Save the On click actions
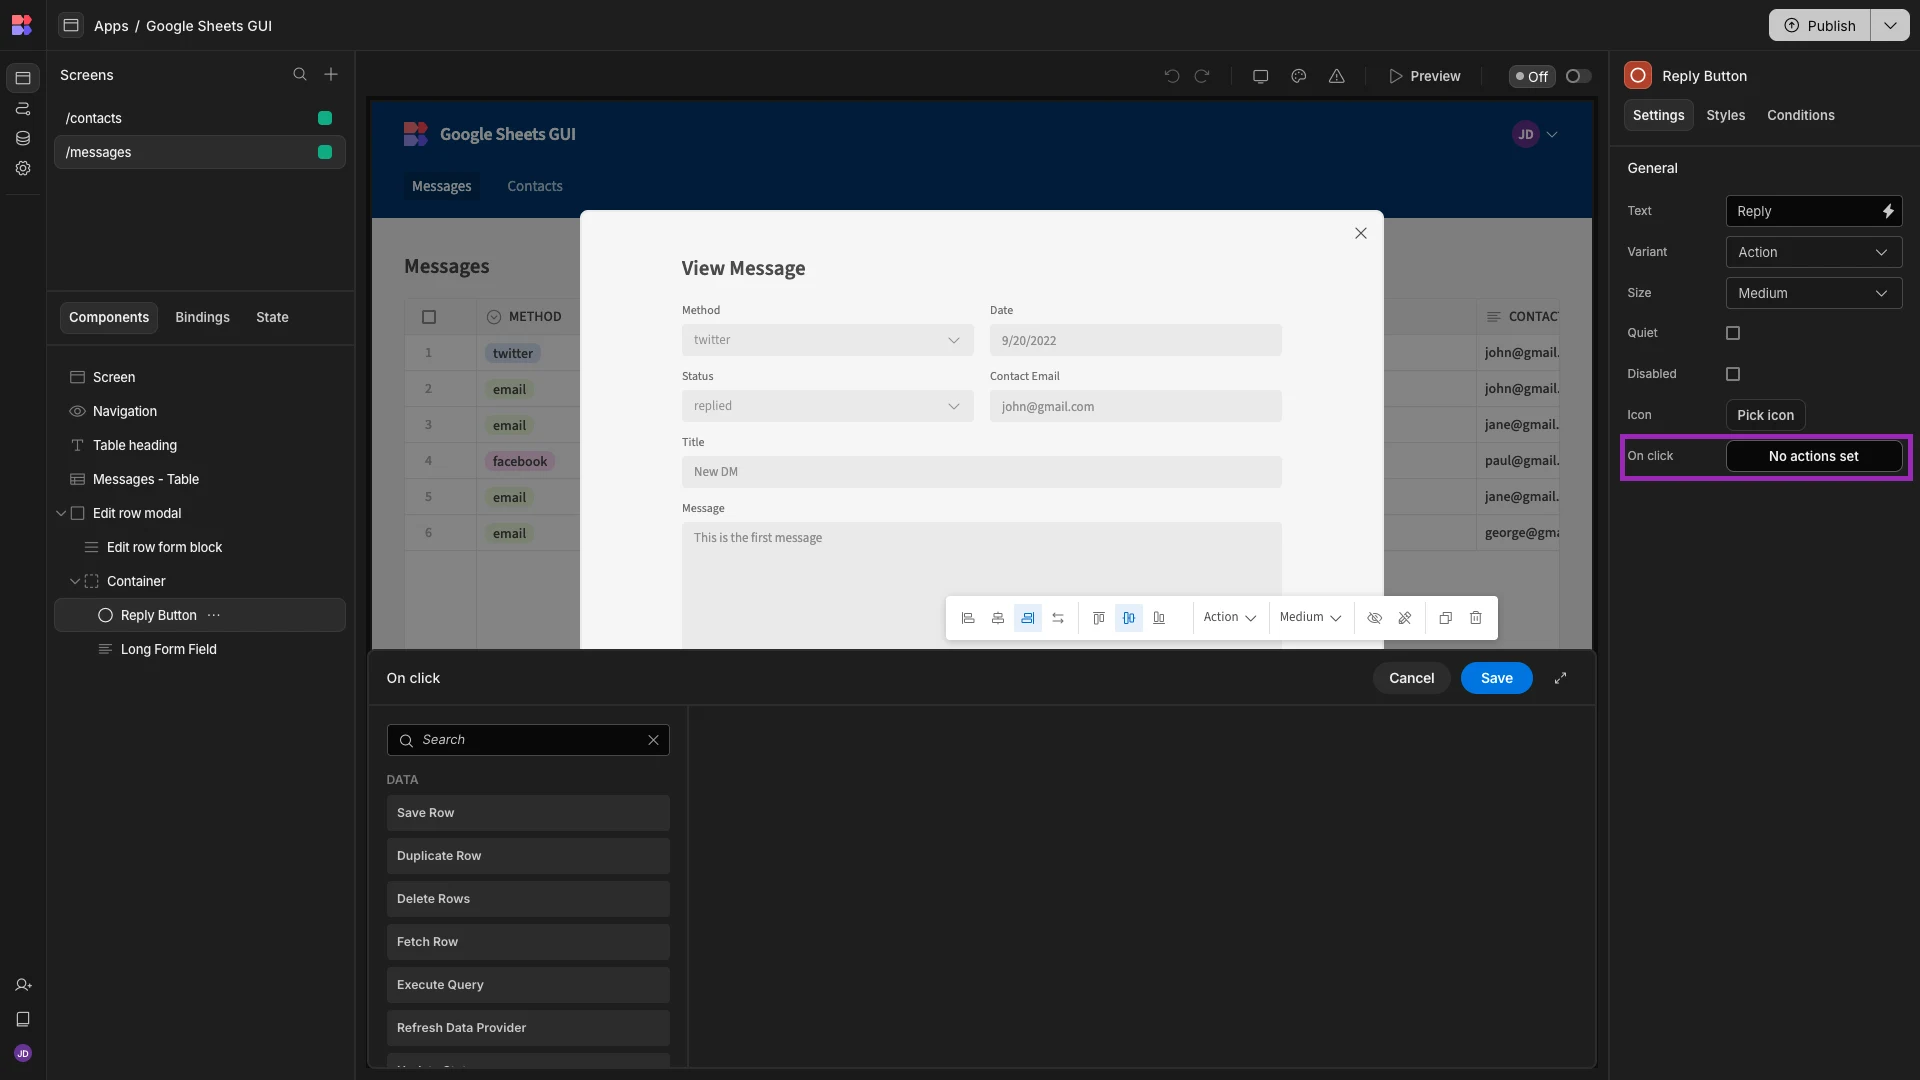The width and height of the screenshot is (1920, 1080). coord(1497,678)
